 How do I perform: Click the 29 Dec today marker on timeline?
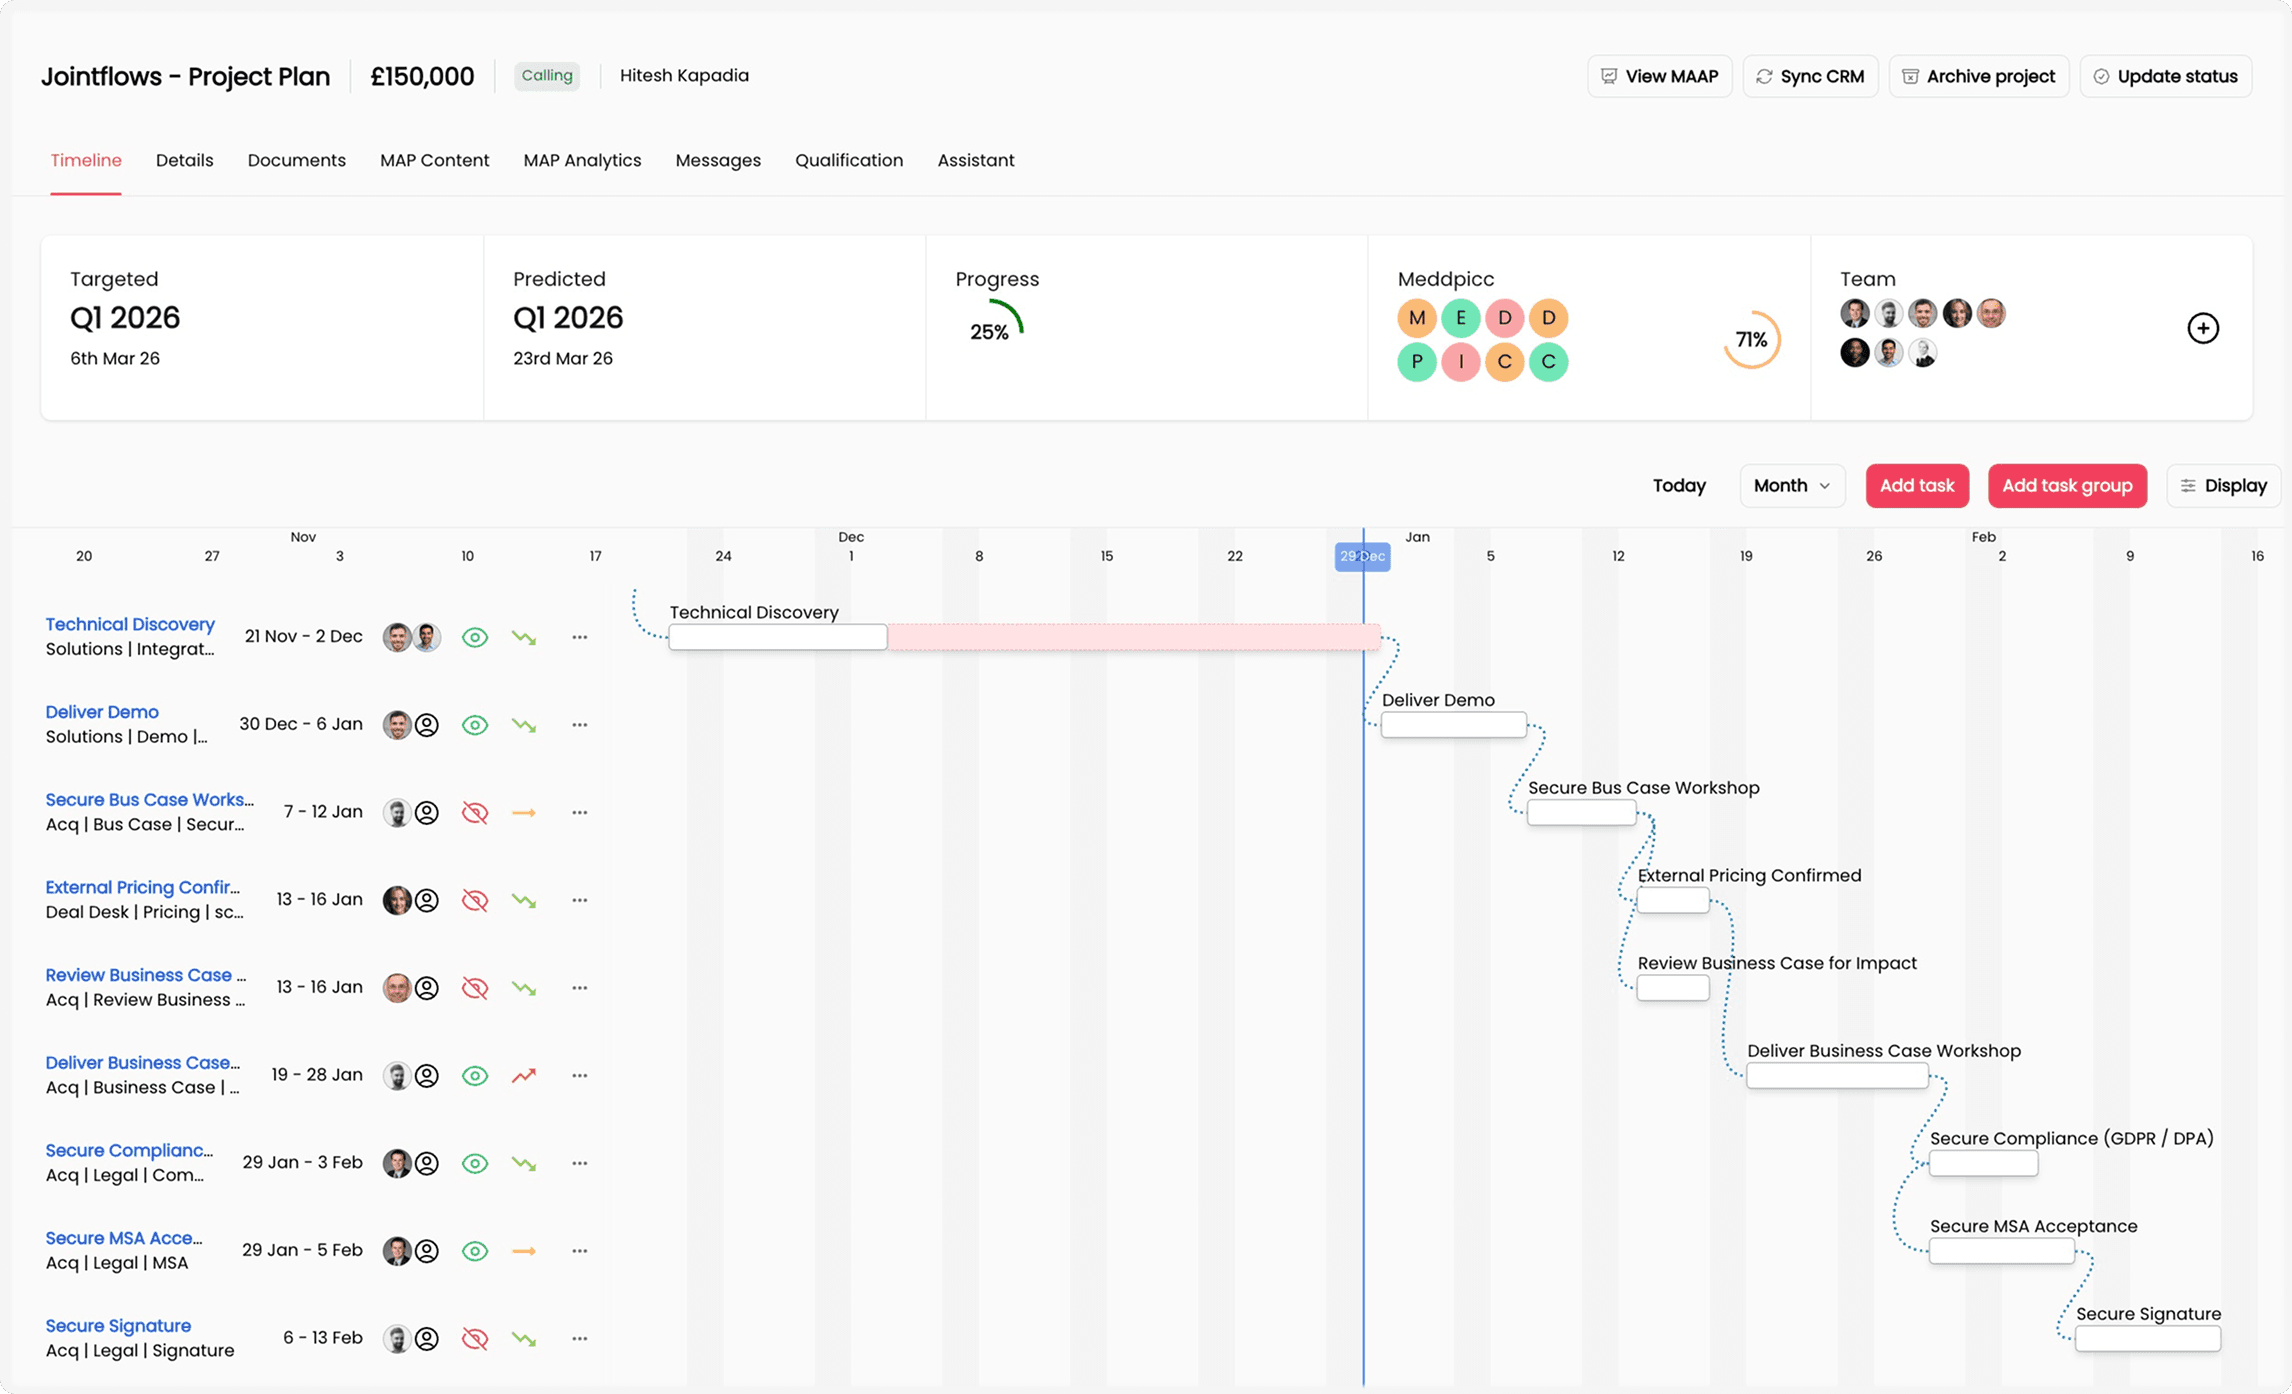(x=1362, y=557)
